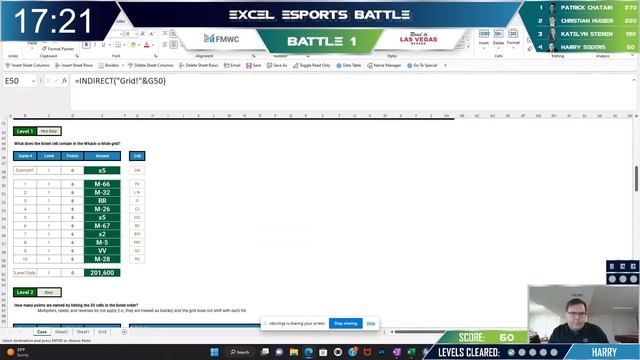This screenshot has width=640, height=360.
Task: Click the Save quick toolbar button
Action: click(x=253, y=65)
